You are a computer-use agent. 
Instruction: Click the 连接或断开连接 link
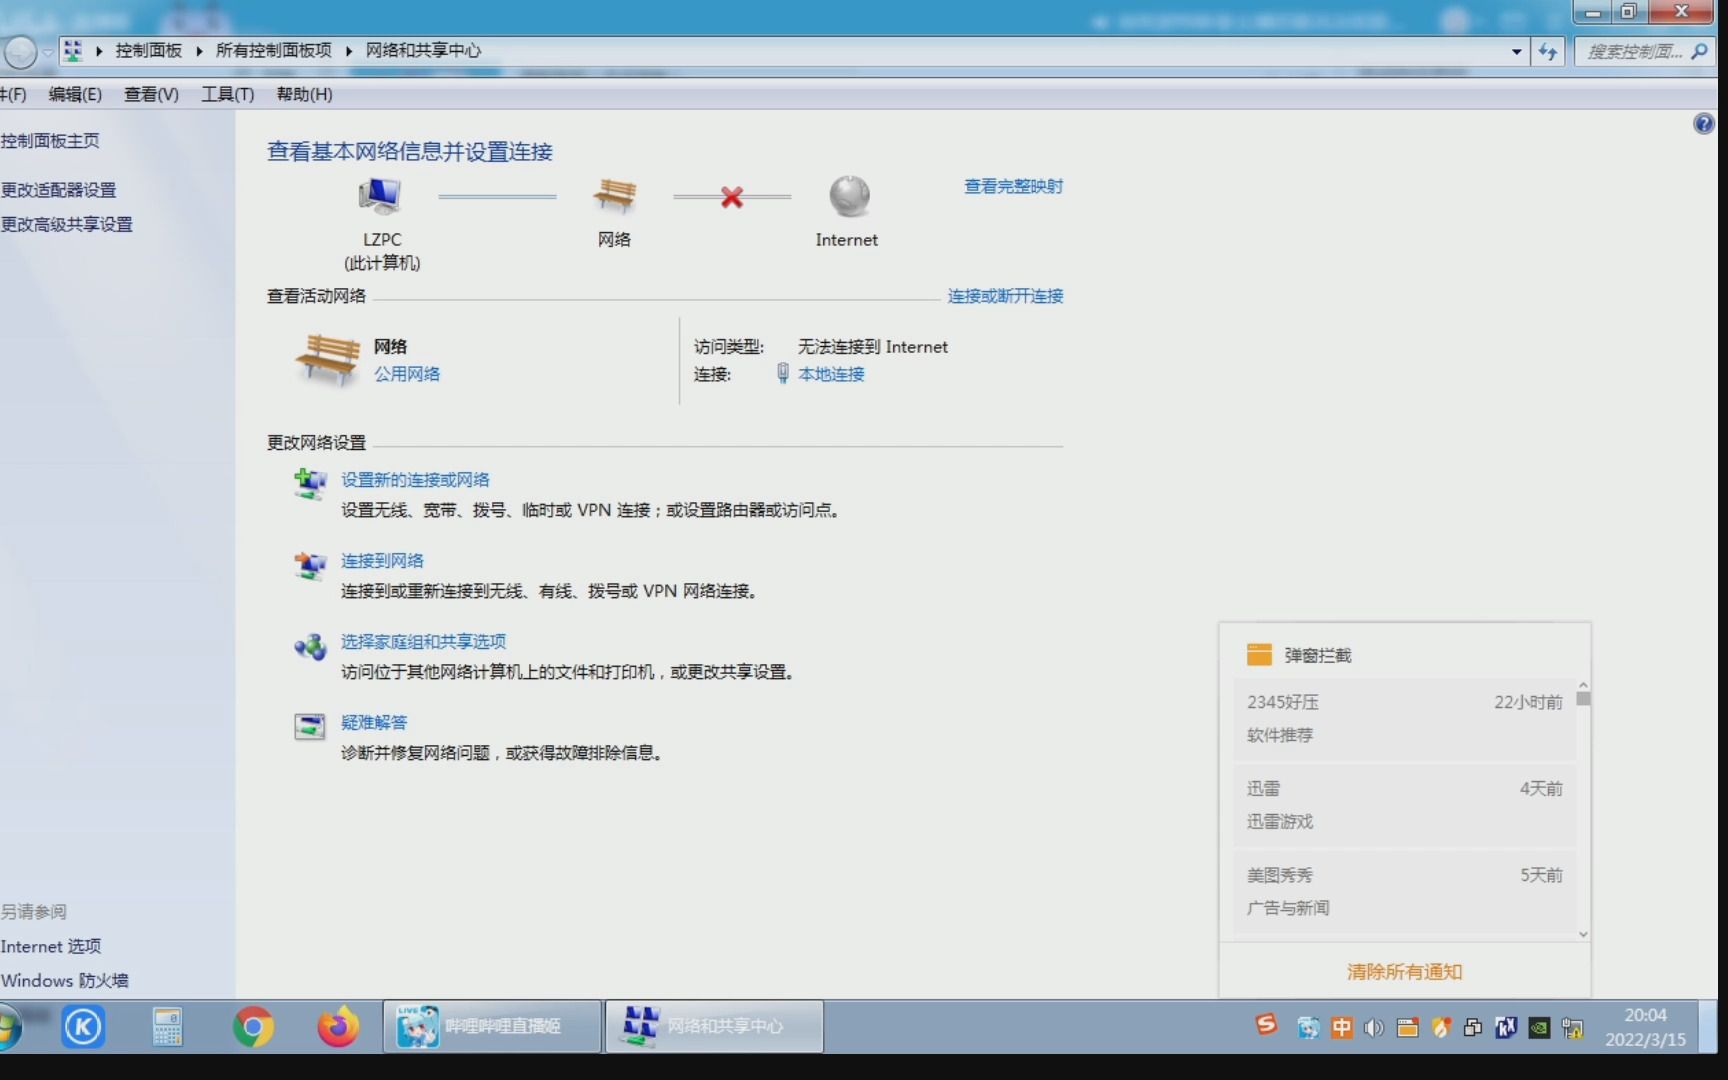1005,296
